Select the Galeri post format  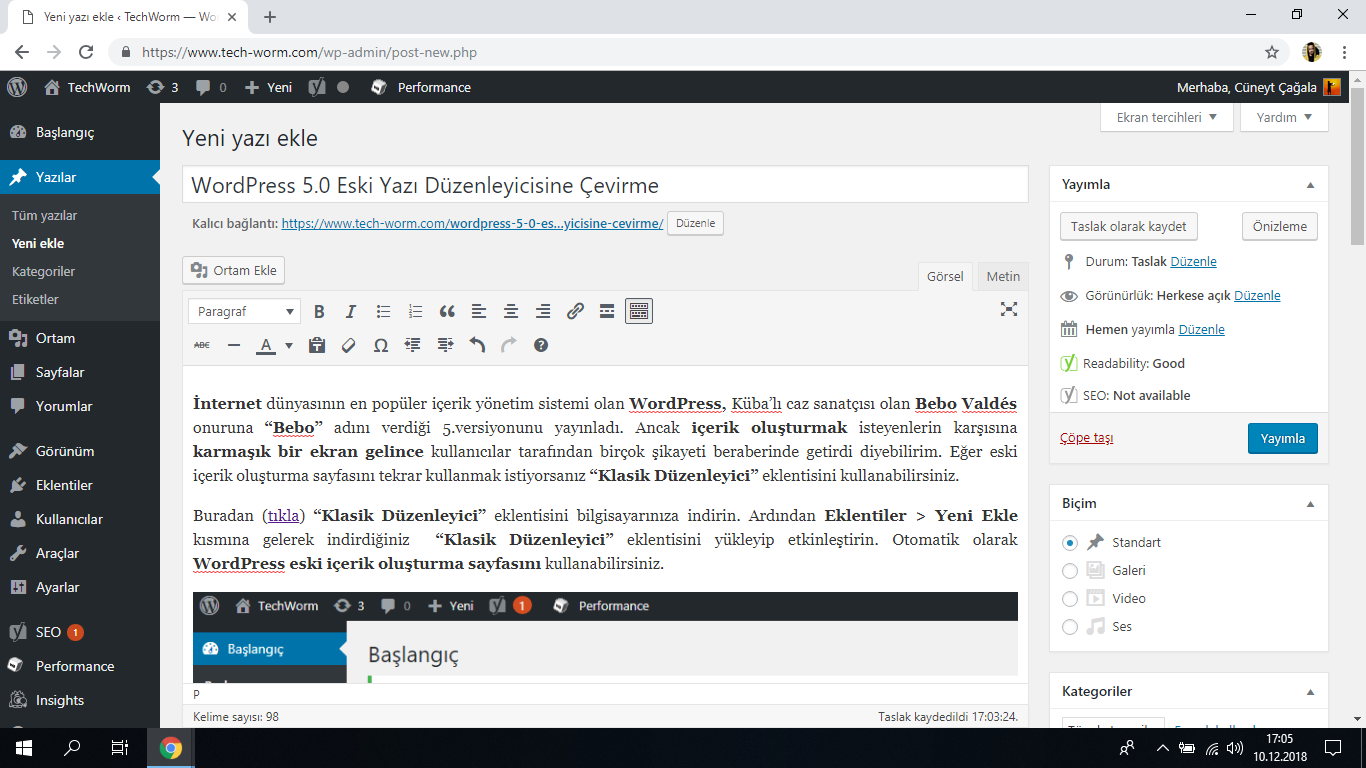[1070, 570]
